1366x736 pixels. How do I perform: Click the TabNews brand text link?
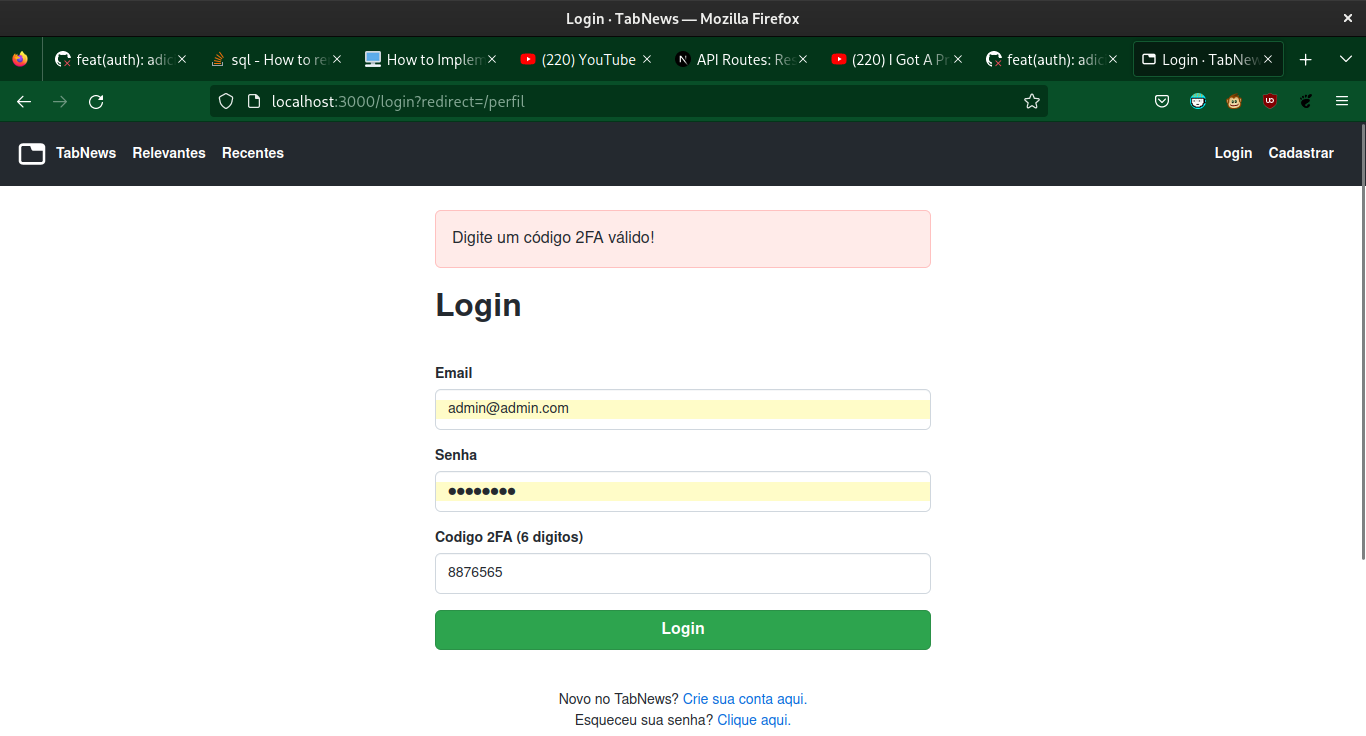point(86,153)
